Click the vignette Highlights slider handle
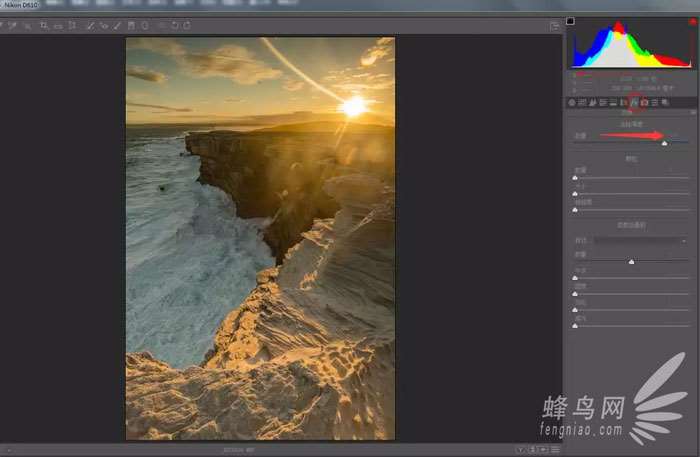Viewport: 700px width, 457px height. [575, 326]
